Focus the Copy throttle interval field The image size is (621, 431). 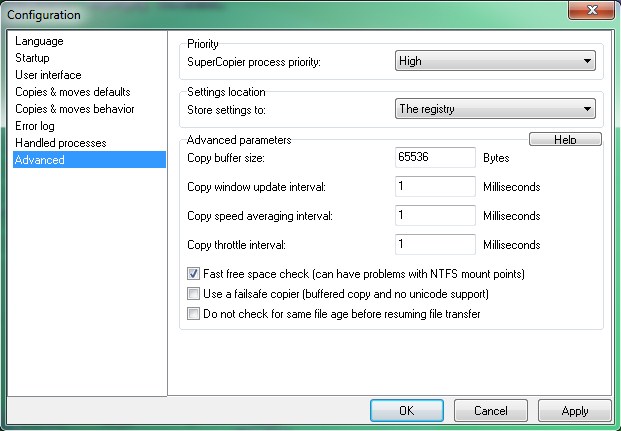pyautogui.click(x=435, y=245)
